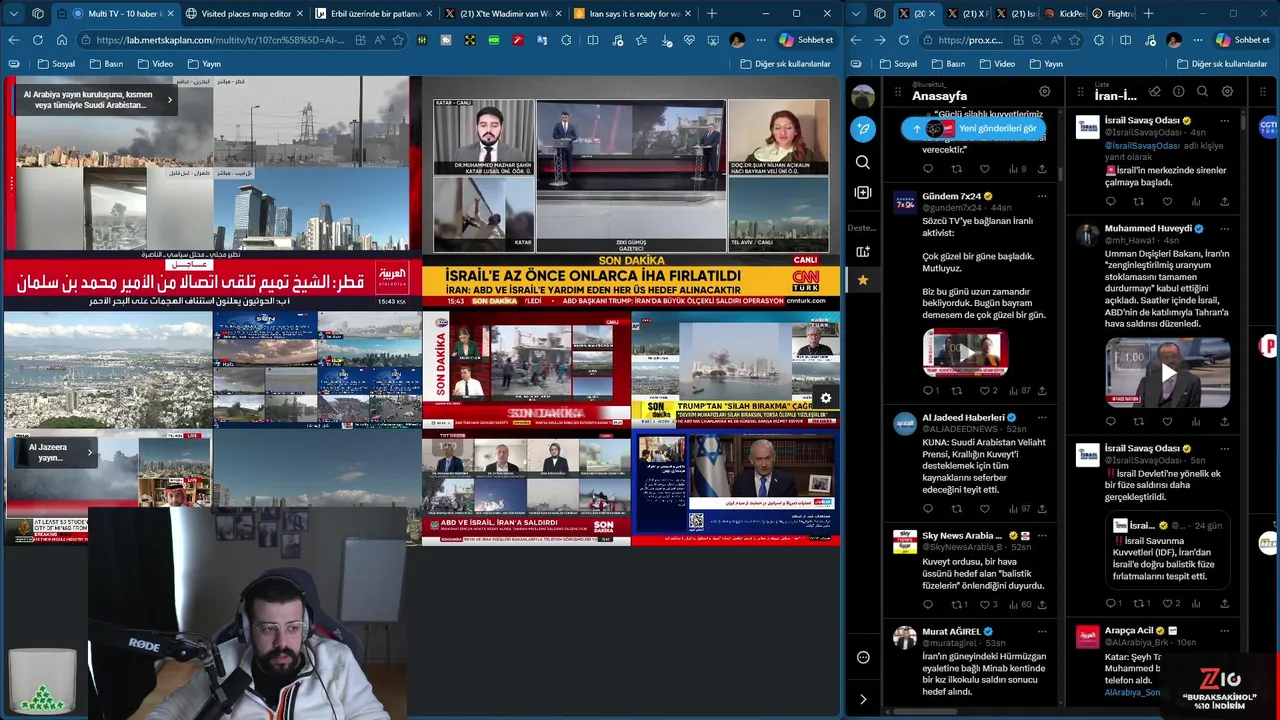Play the Muhammed Huveydi post video

tap(1168, 373)
